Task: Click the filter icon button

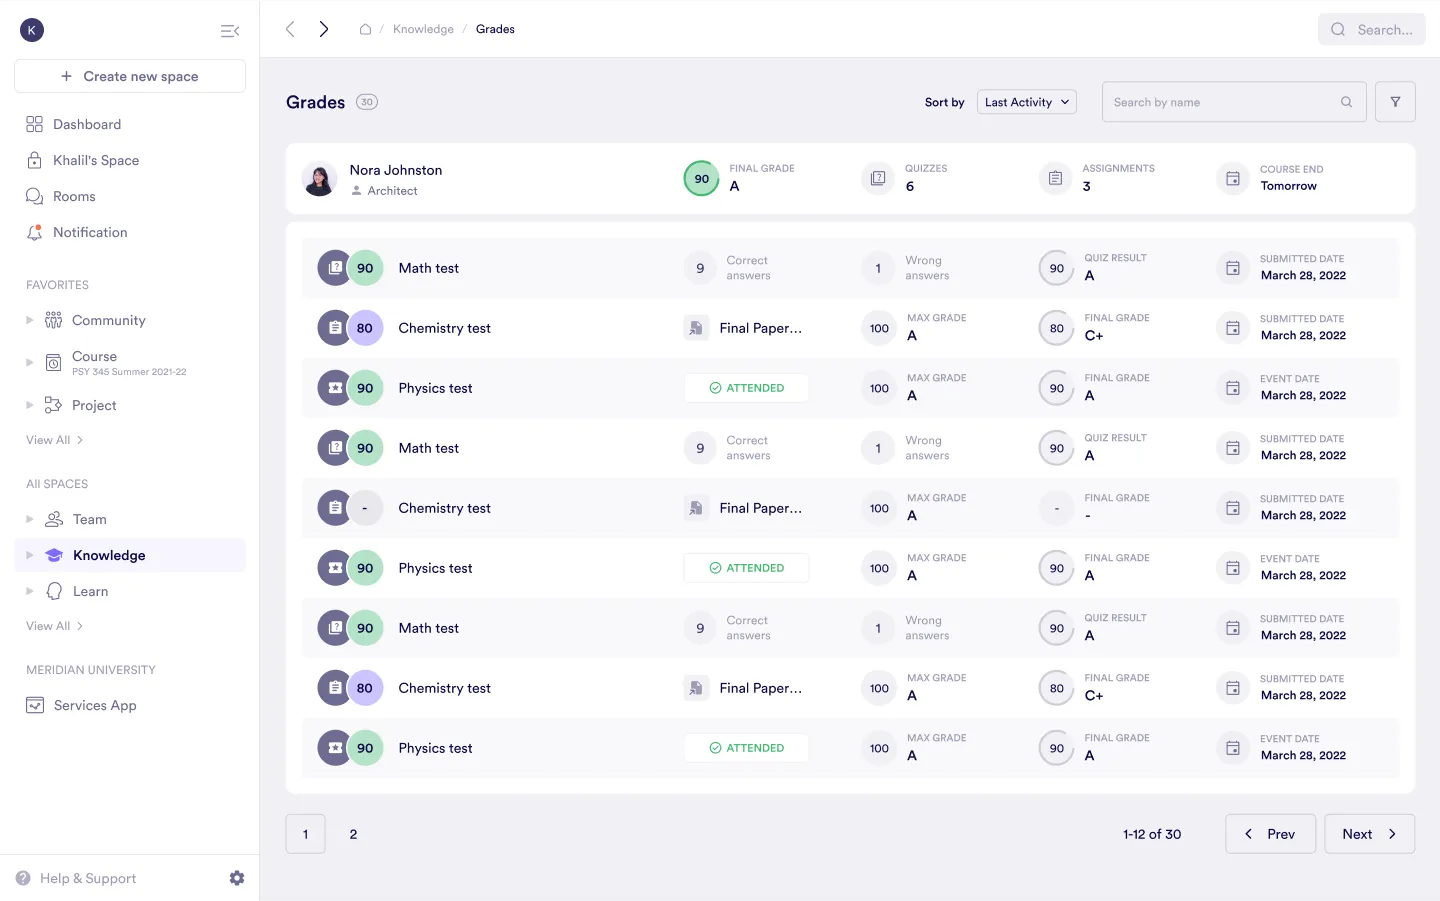Action: (1395, 102)
